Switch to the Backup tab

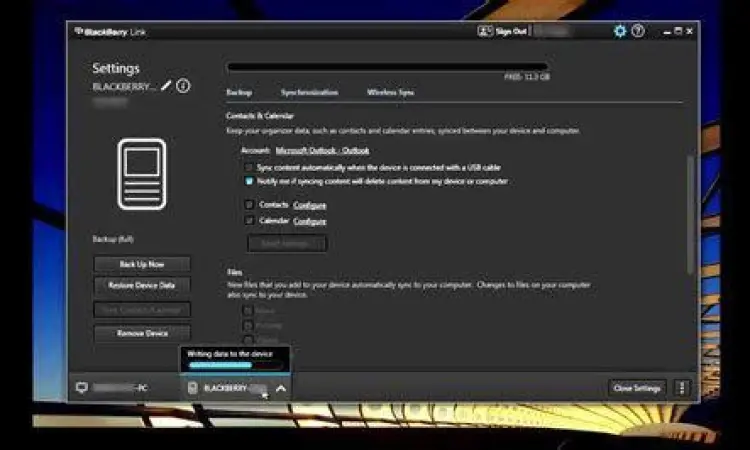tap(239, 92)
